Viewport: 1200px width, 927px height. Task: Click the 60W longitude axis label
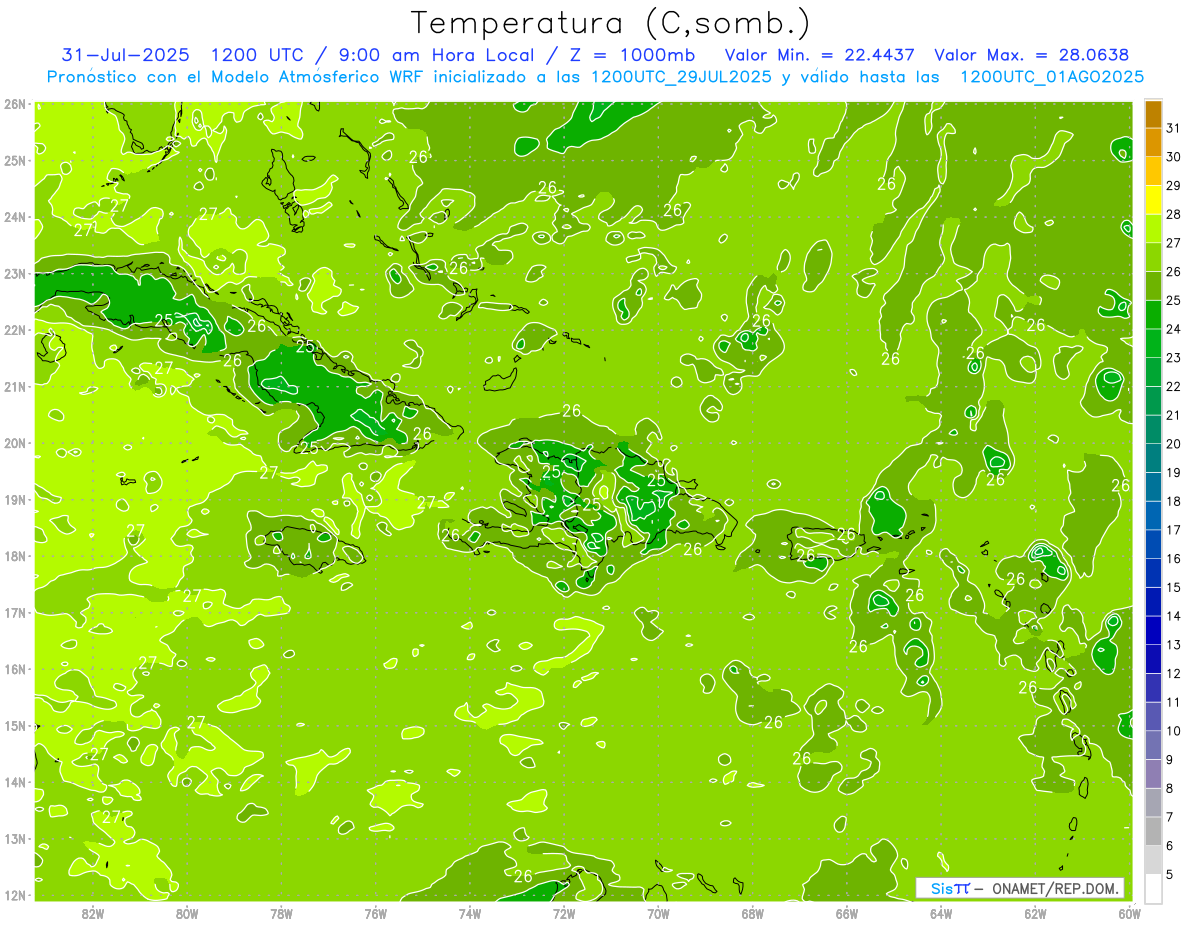(1129, 913)
